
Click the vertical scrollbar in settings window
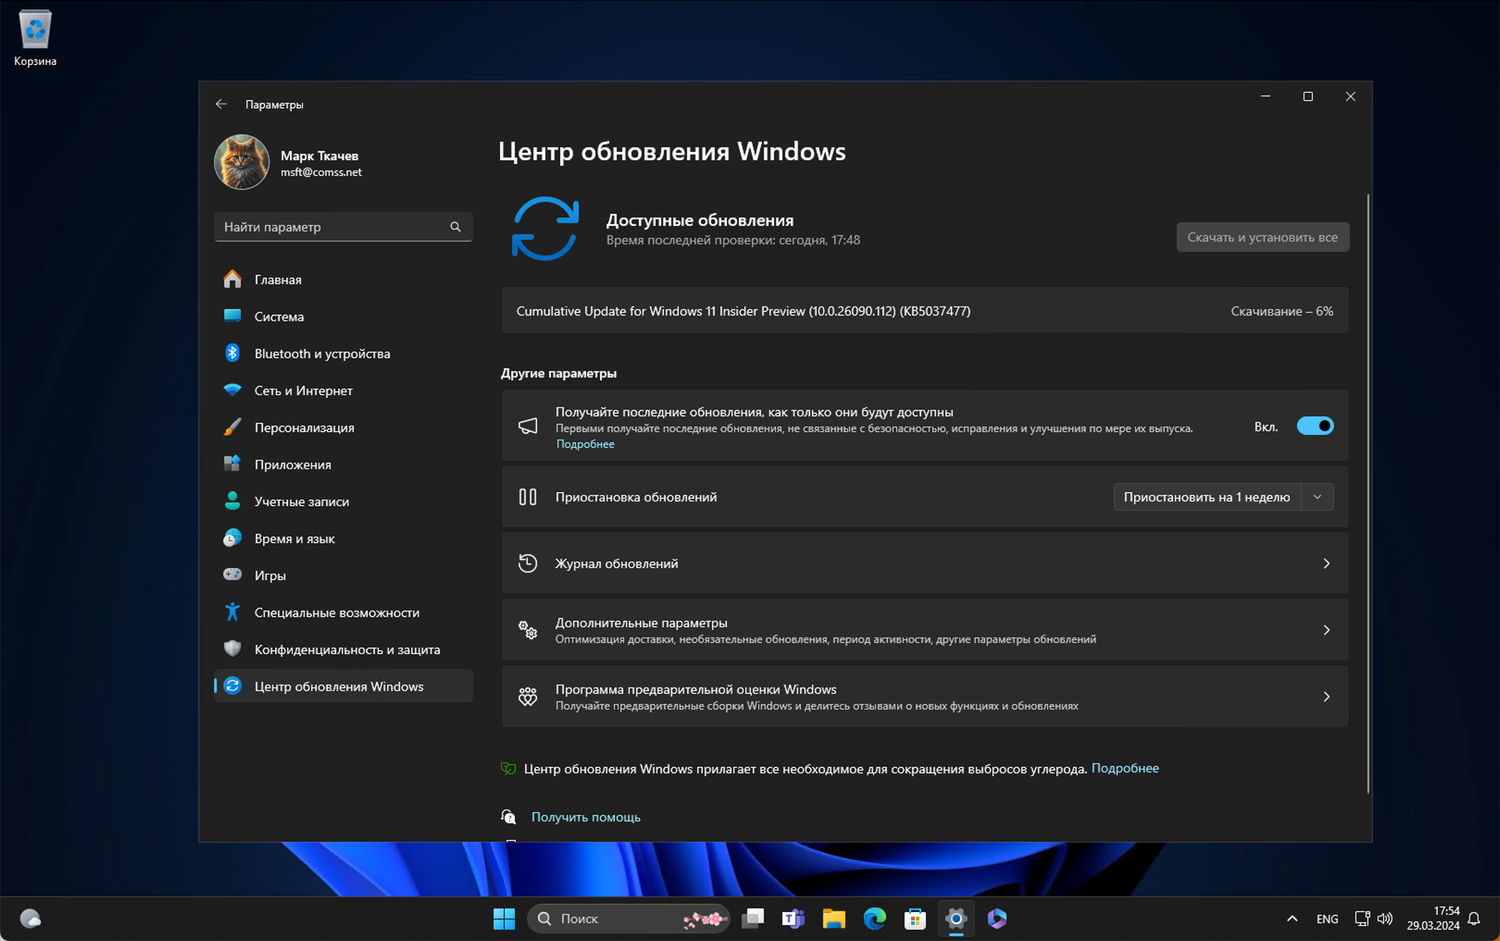coord(1367,490)
